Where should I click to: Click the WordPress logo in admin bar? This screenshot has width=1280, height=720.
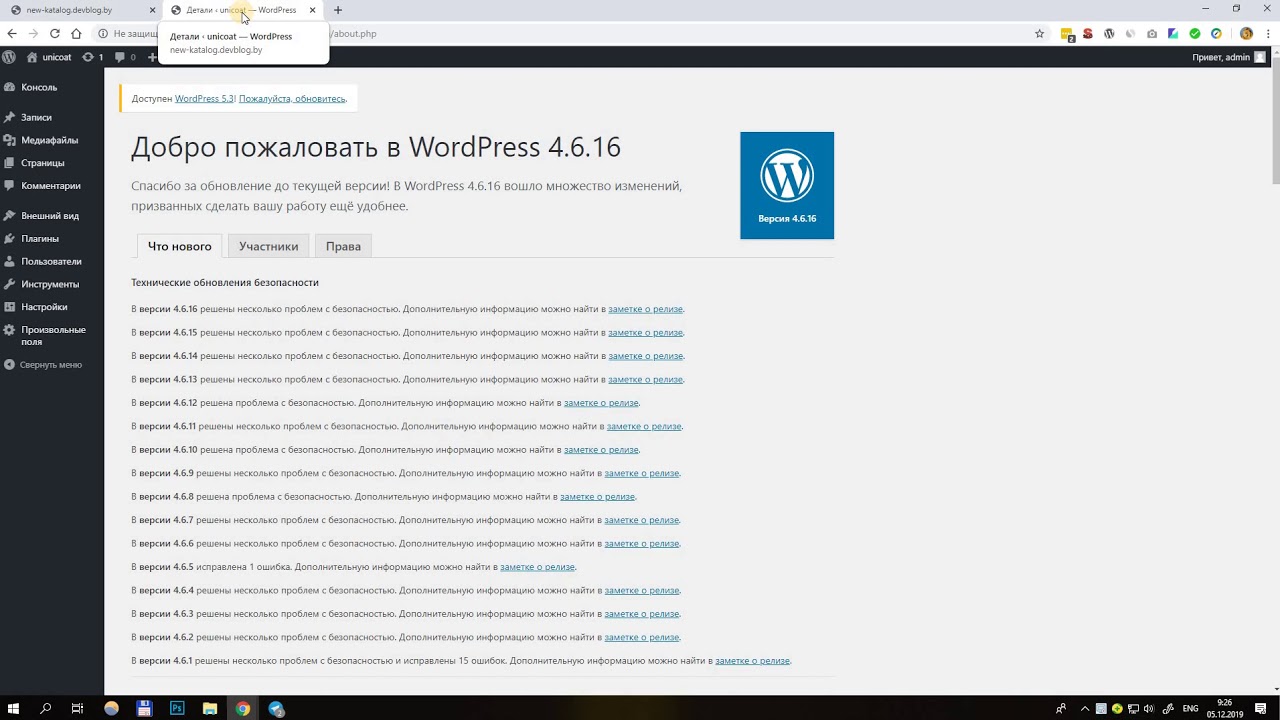(9, 57)
